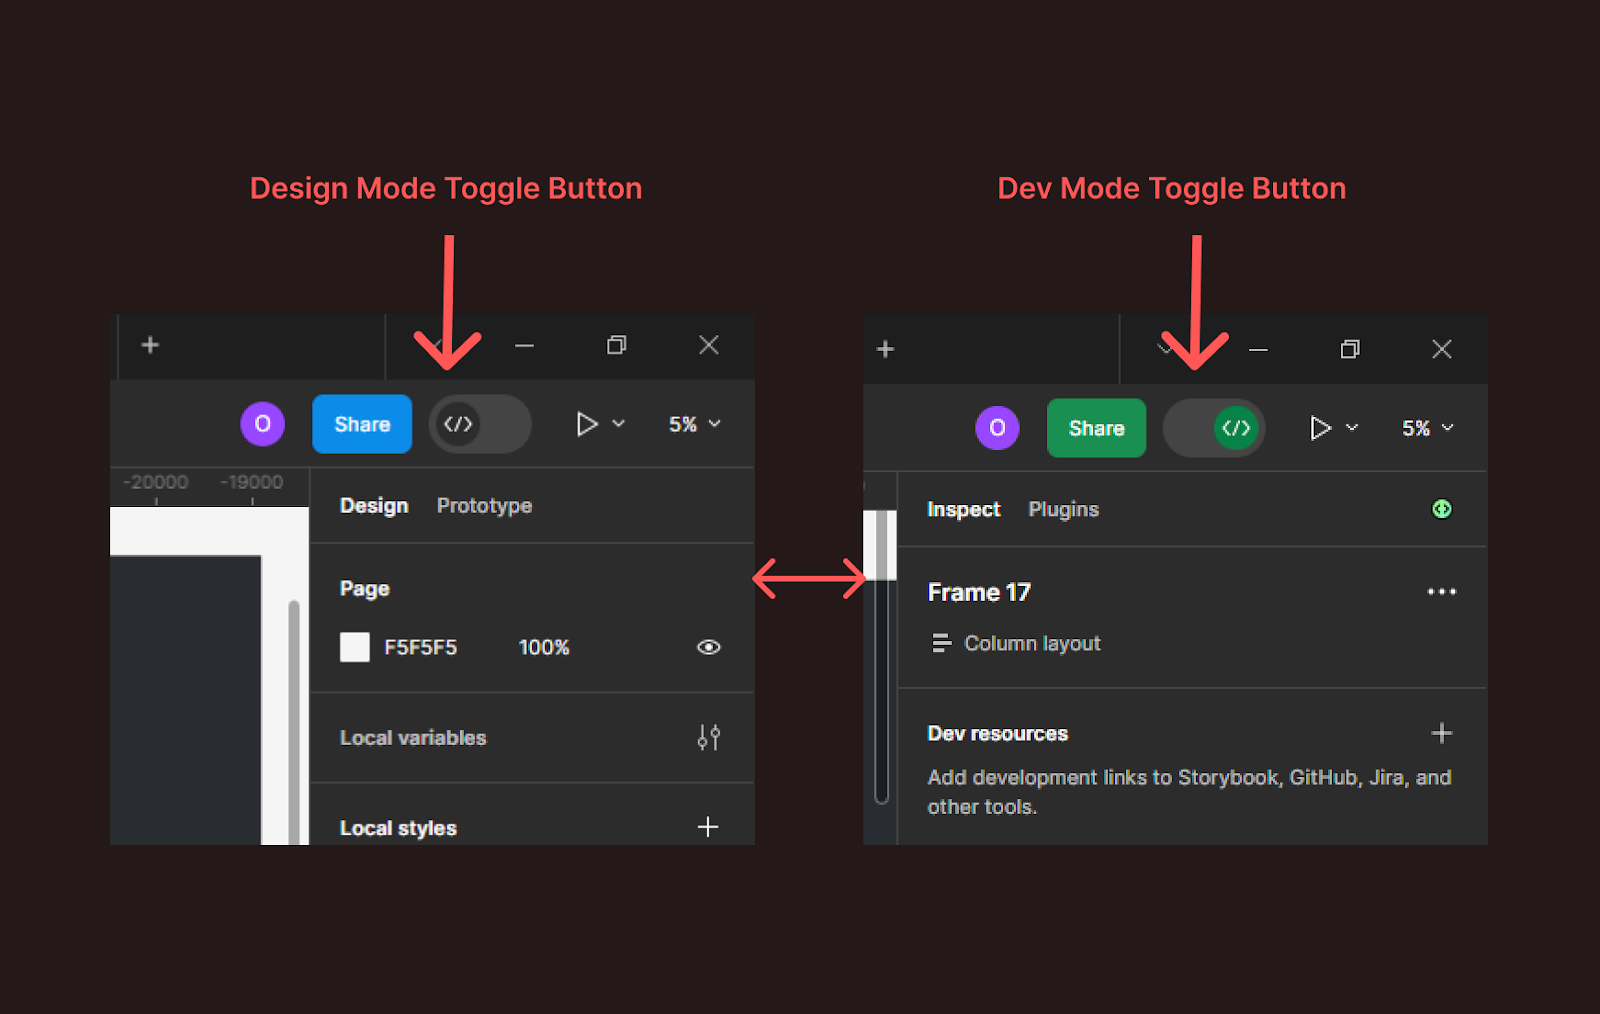Open Local variables settings icon

pos(709,737)
